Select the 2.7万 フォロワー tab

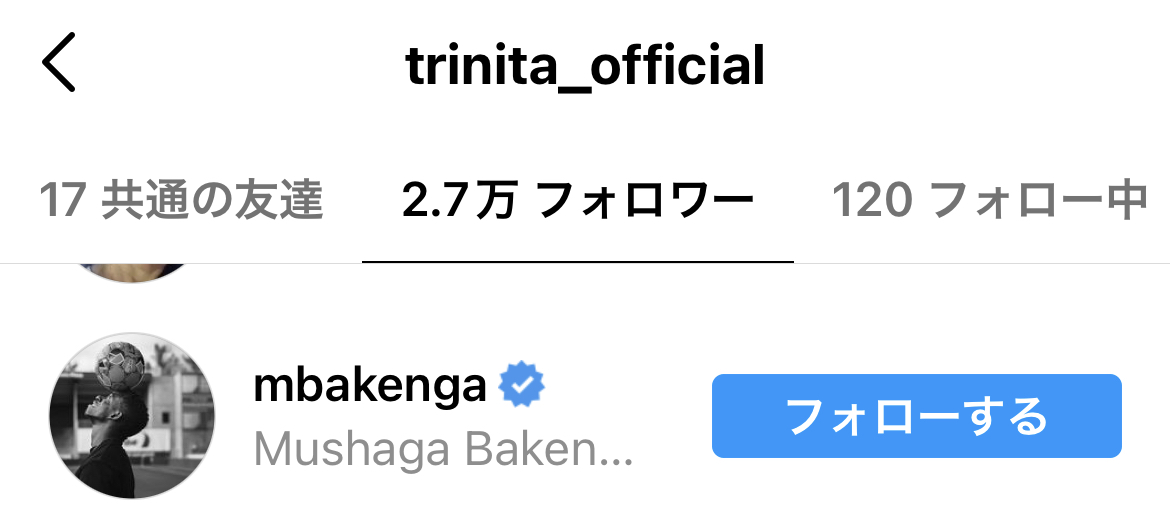click(x=578, y=201)
